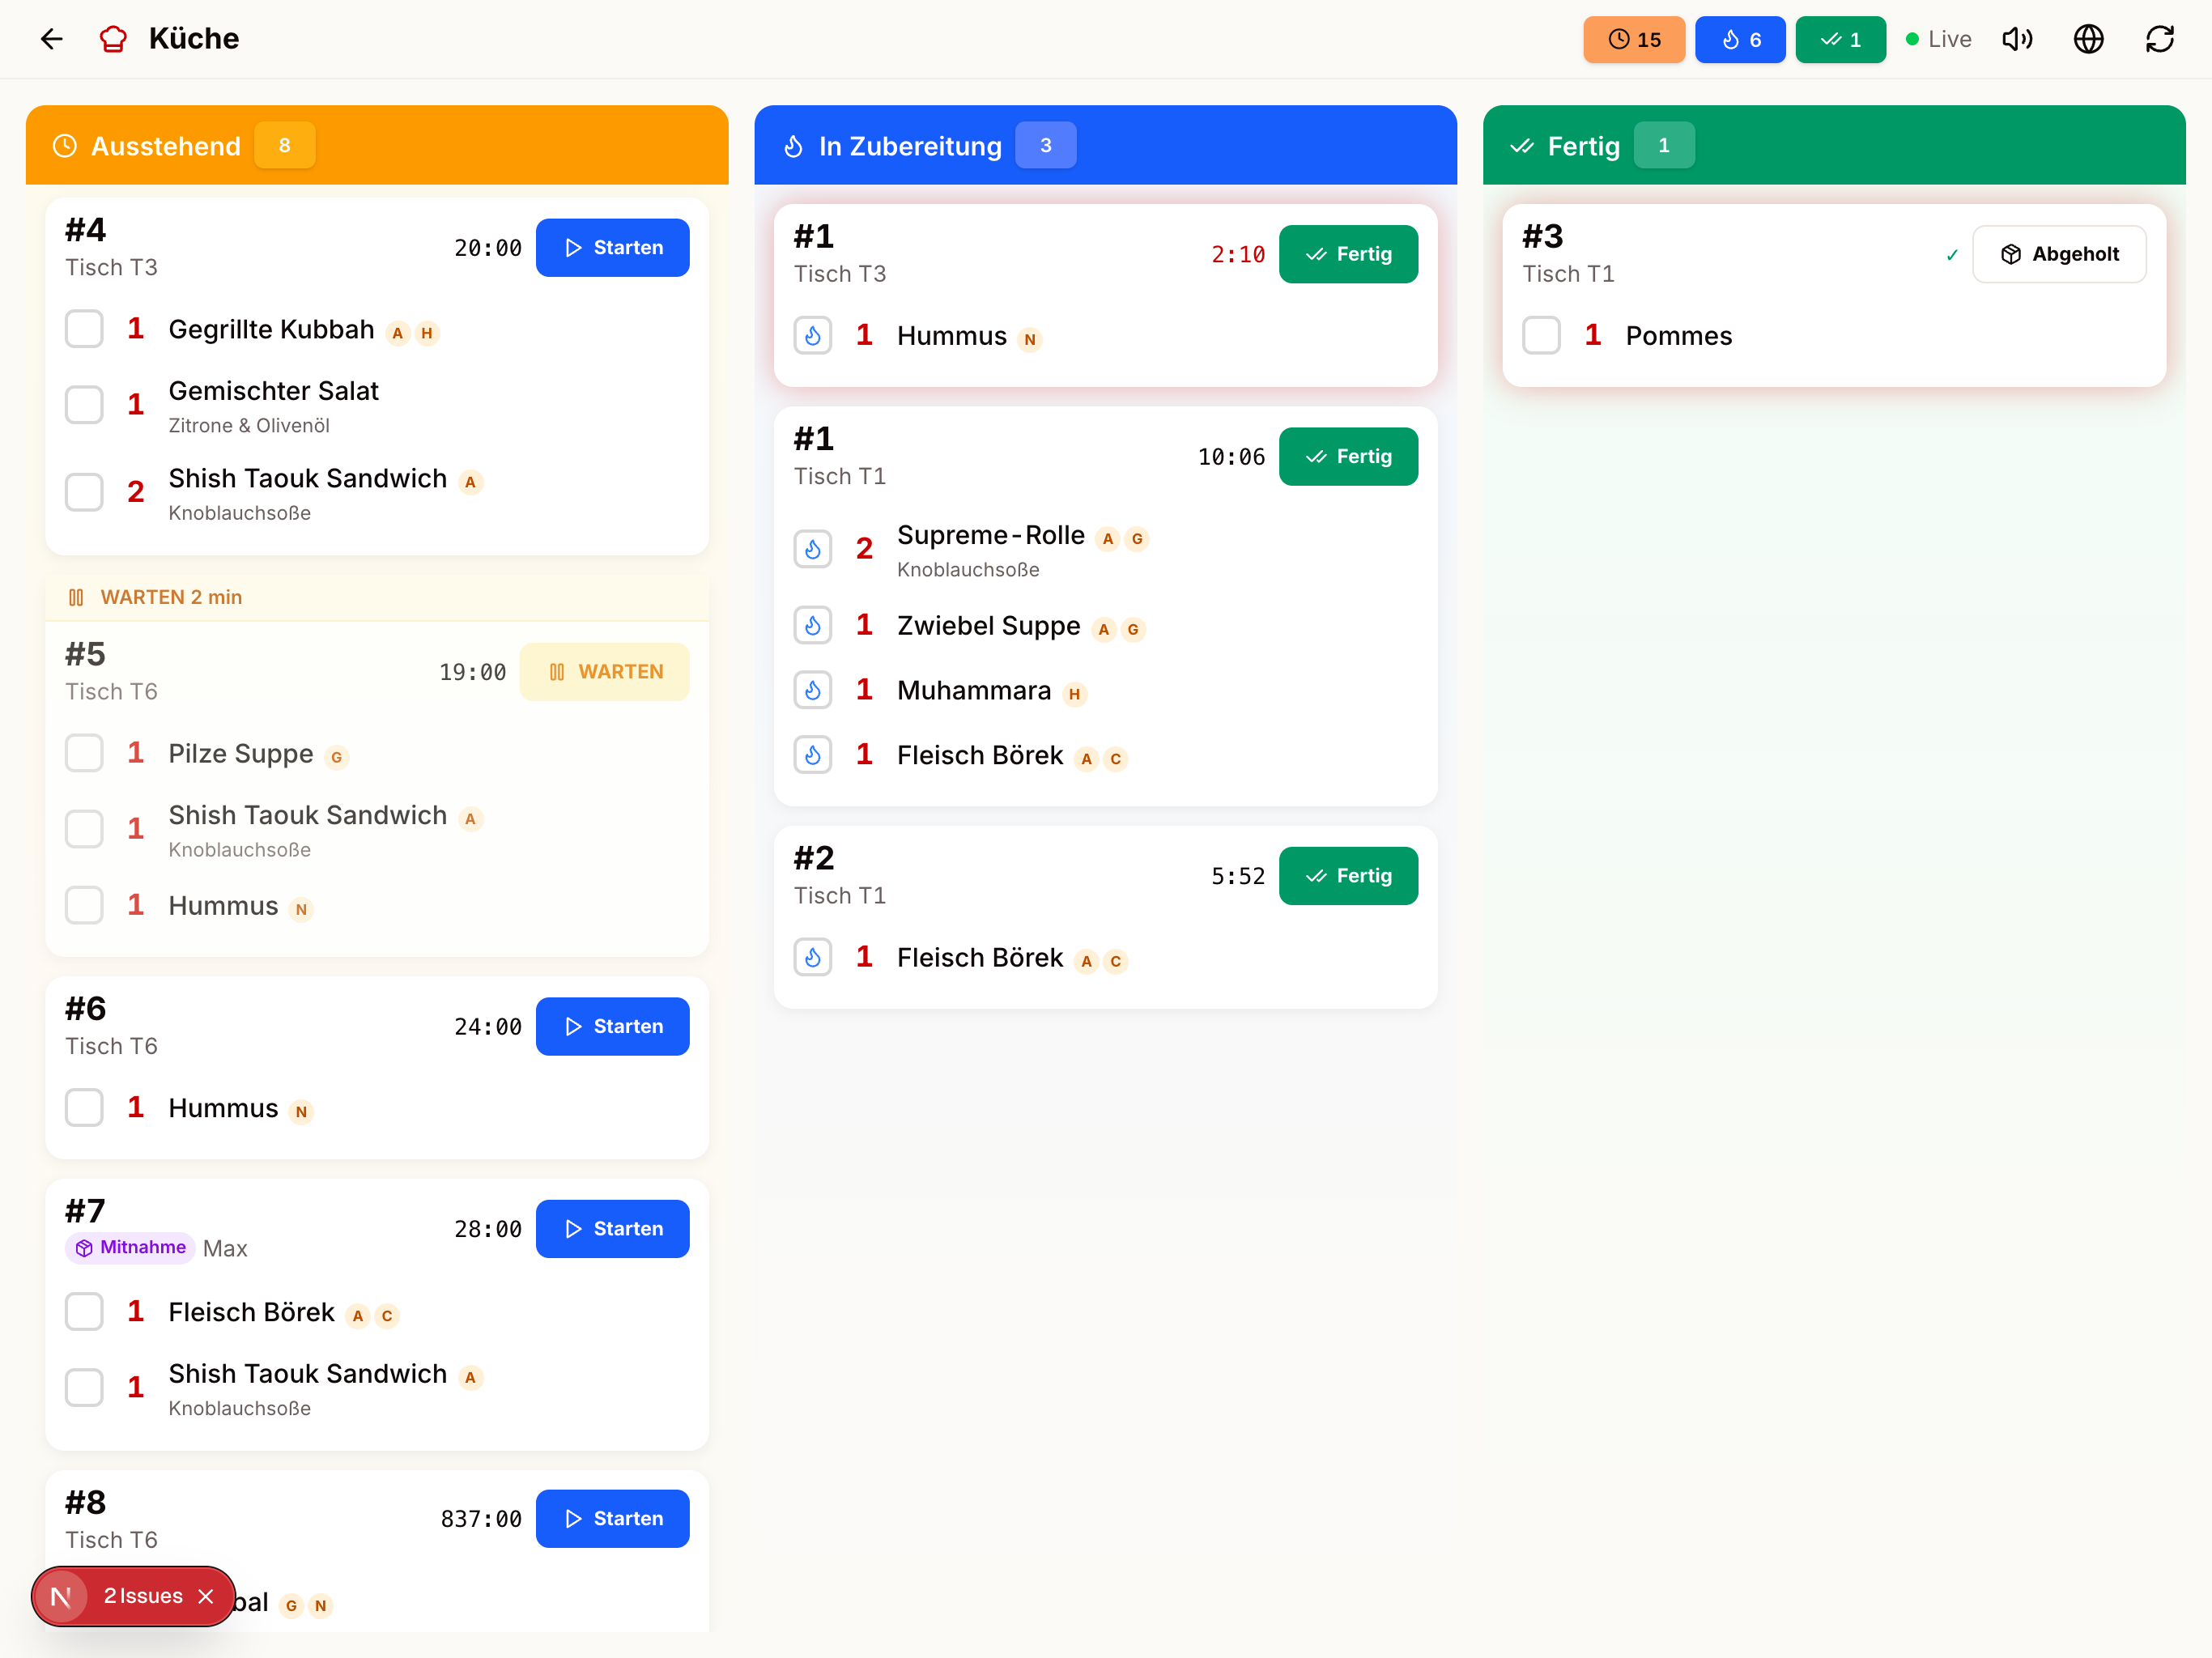Check Hummus in order #5

[x=84, y=905]
